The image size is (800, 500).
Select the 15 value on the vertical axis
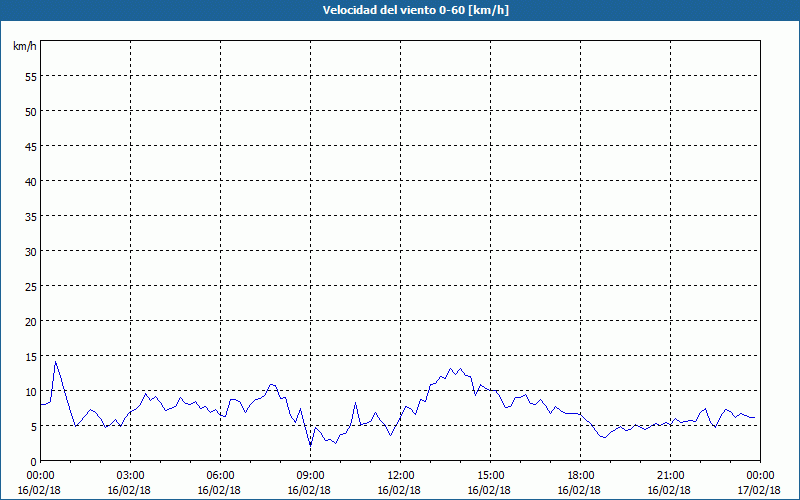(x=31, y=356)
